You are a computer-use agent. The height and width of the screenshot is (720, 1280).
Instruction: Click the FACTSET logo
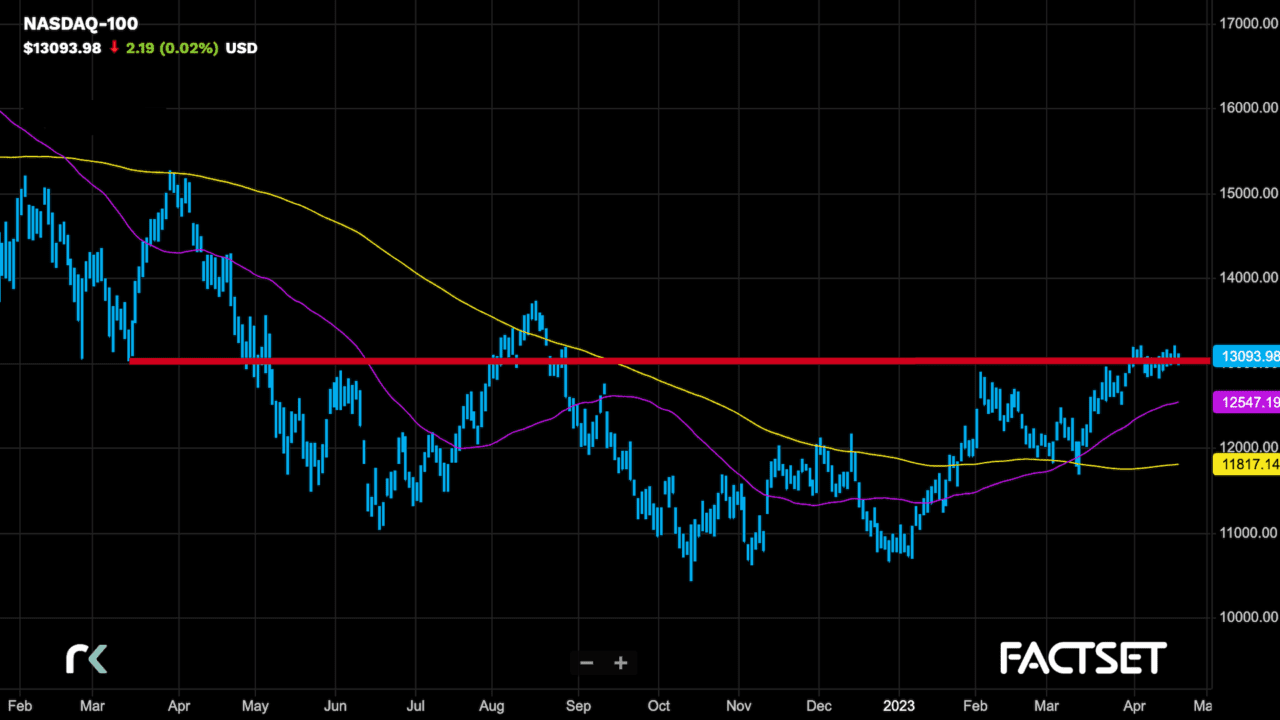click(1083, 658)
